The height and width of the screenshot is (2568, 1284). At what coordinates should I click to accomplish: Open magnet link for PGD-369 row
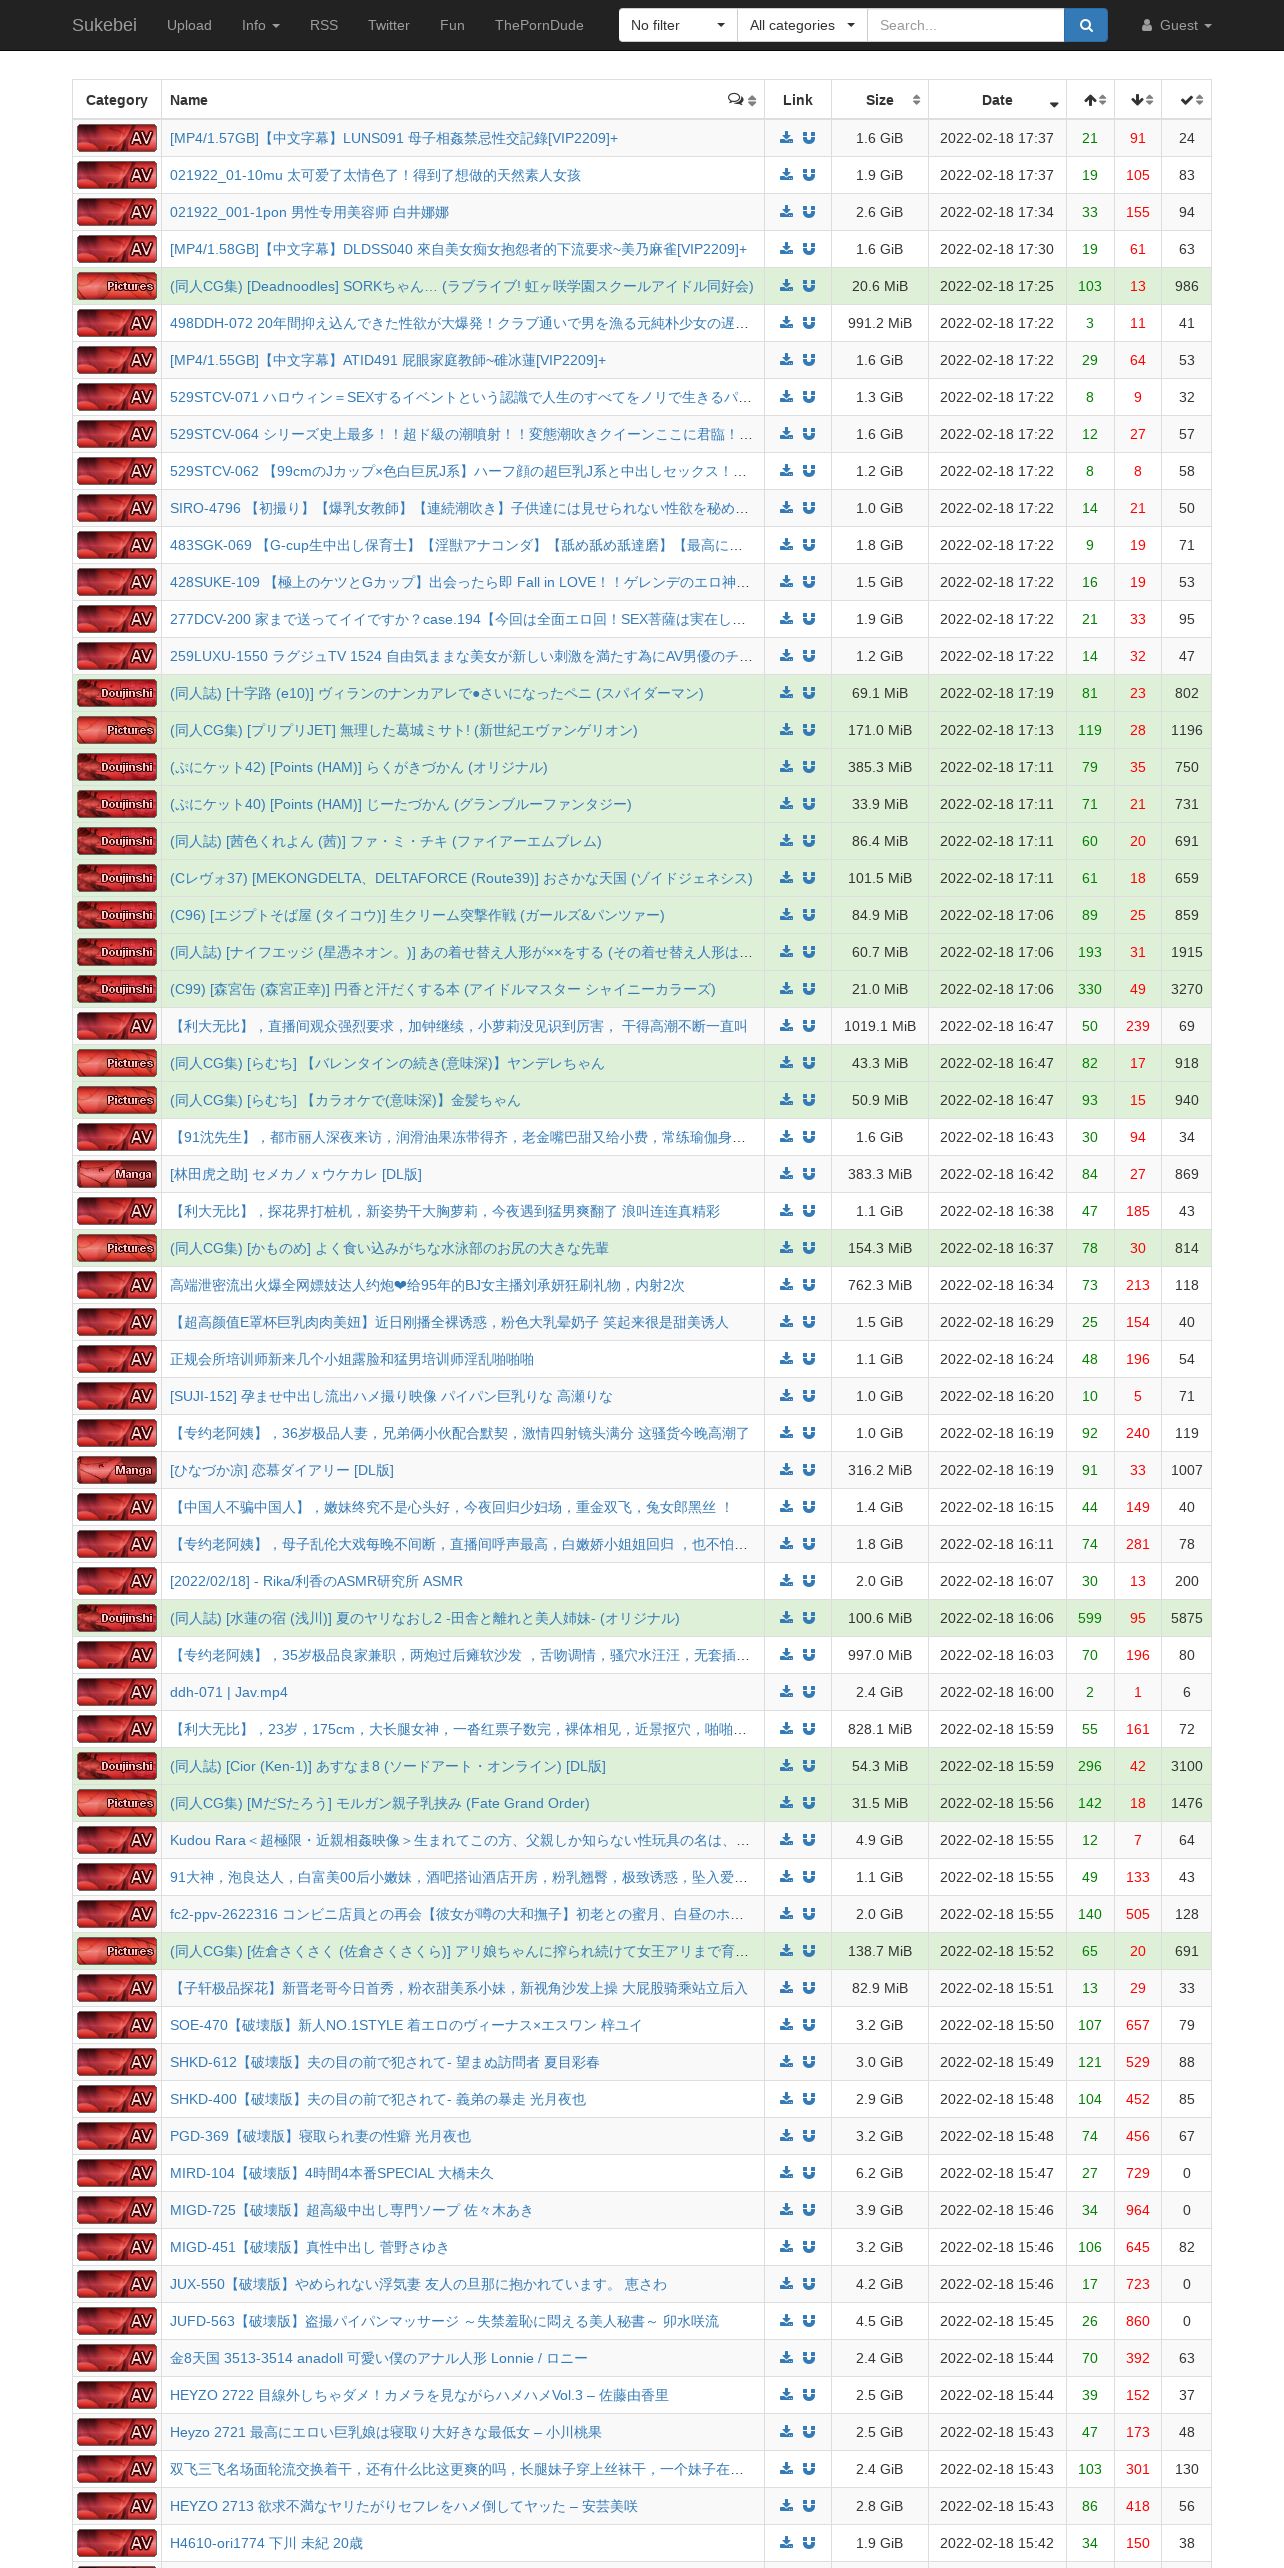tap(809, 2136)
